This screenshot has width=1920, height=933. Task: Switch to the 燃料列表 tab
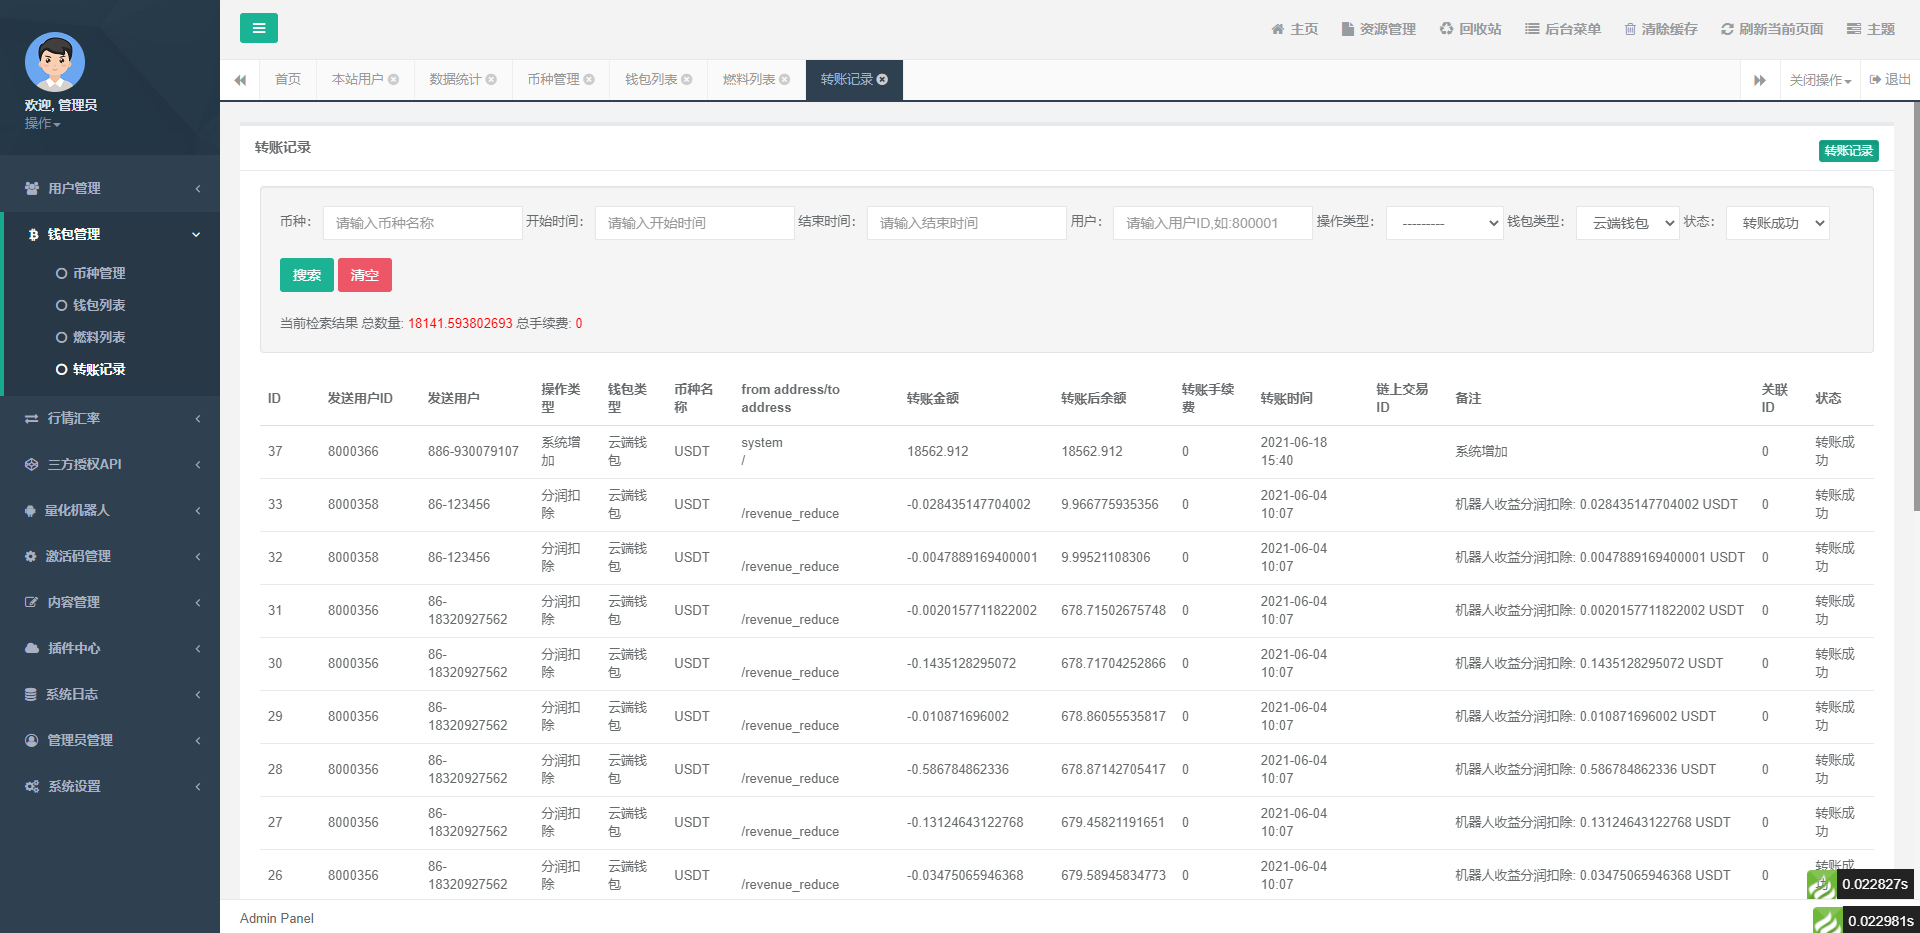[x=748, y=79]
